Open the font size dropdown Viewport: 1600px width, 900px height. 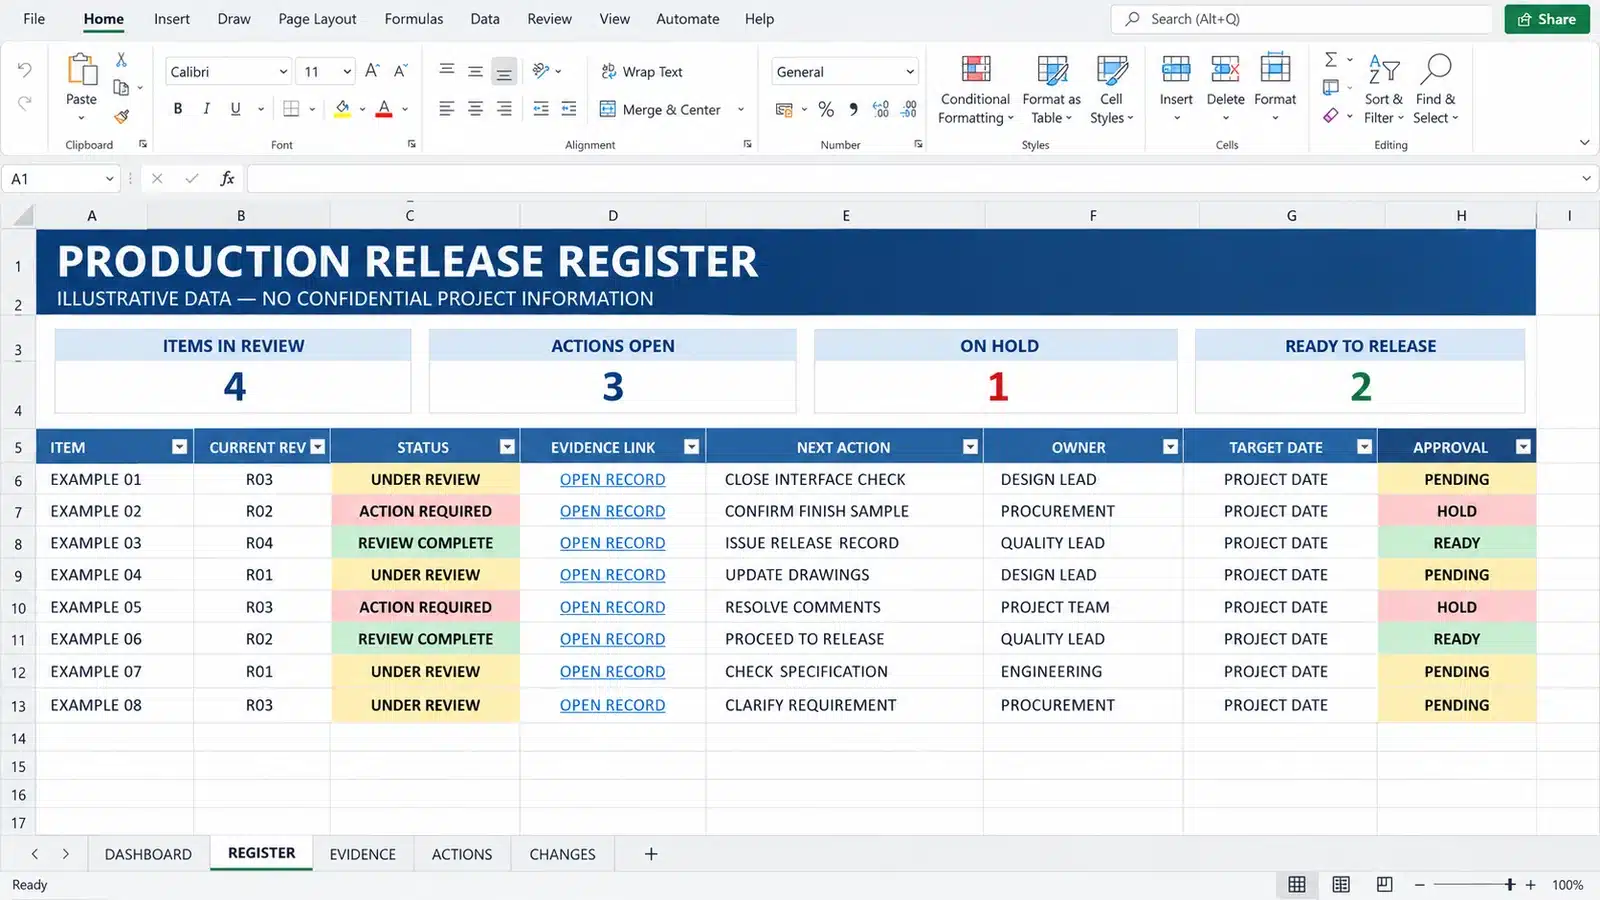347,71
